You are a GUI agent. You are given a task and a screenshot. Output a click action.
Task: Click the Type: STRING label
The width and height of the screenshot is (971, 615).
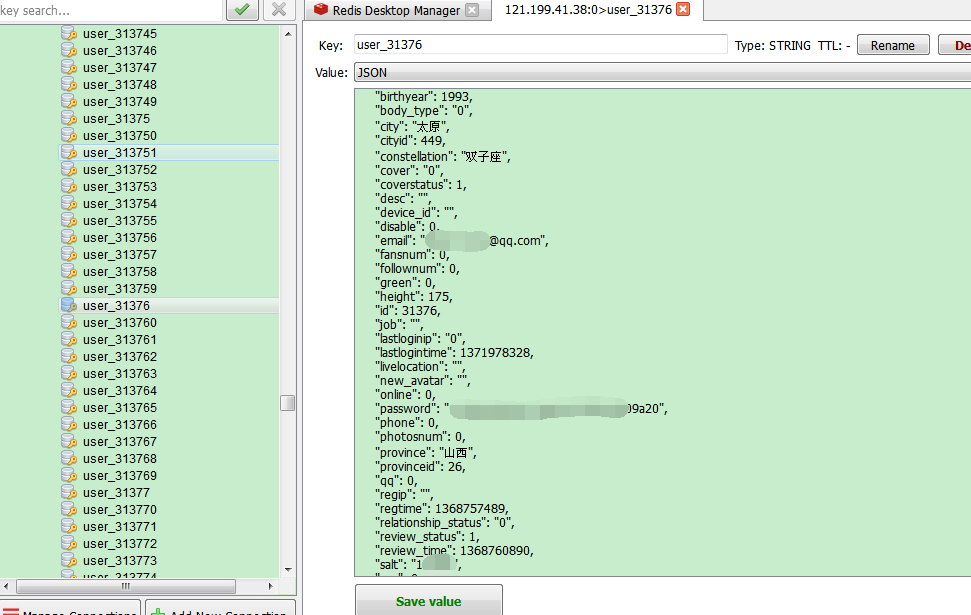click(773, 46)
